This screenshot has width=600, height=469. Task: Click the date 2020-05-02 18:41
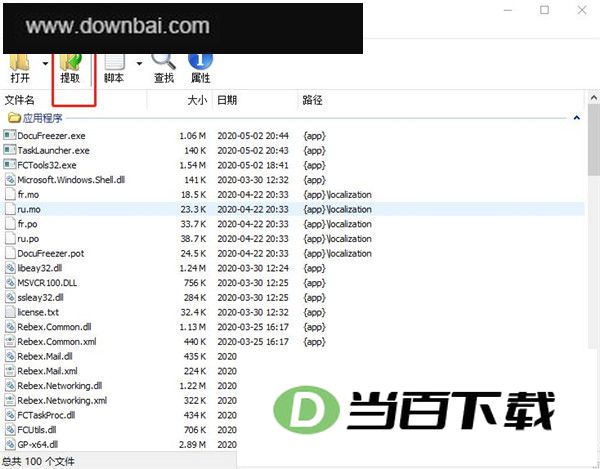pyautogui.click(x=253, y=165)
